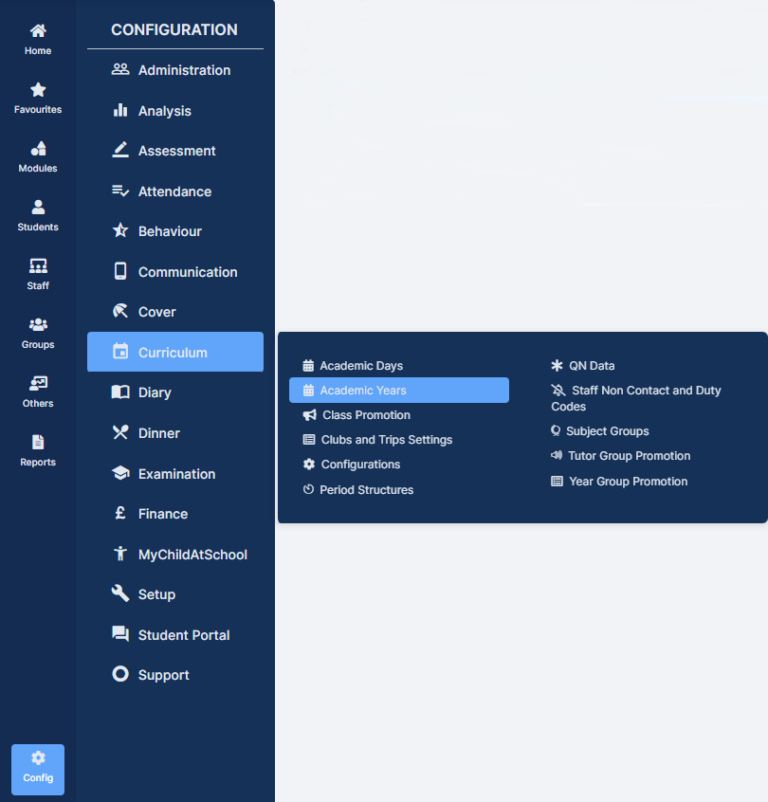This screenshot has height=802, width=768.
Task: Open the Favourites star icon
Action: [38, 90]
